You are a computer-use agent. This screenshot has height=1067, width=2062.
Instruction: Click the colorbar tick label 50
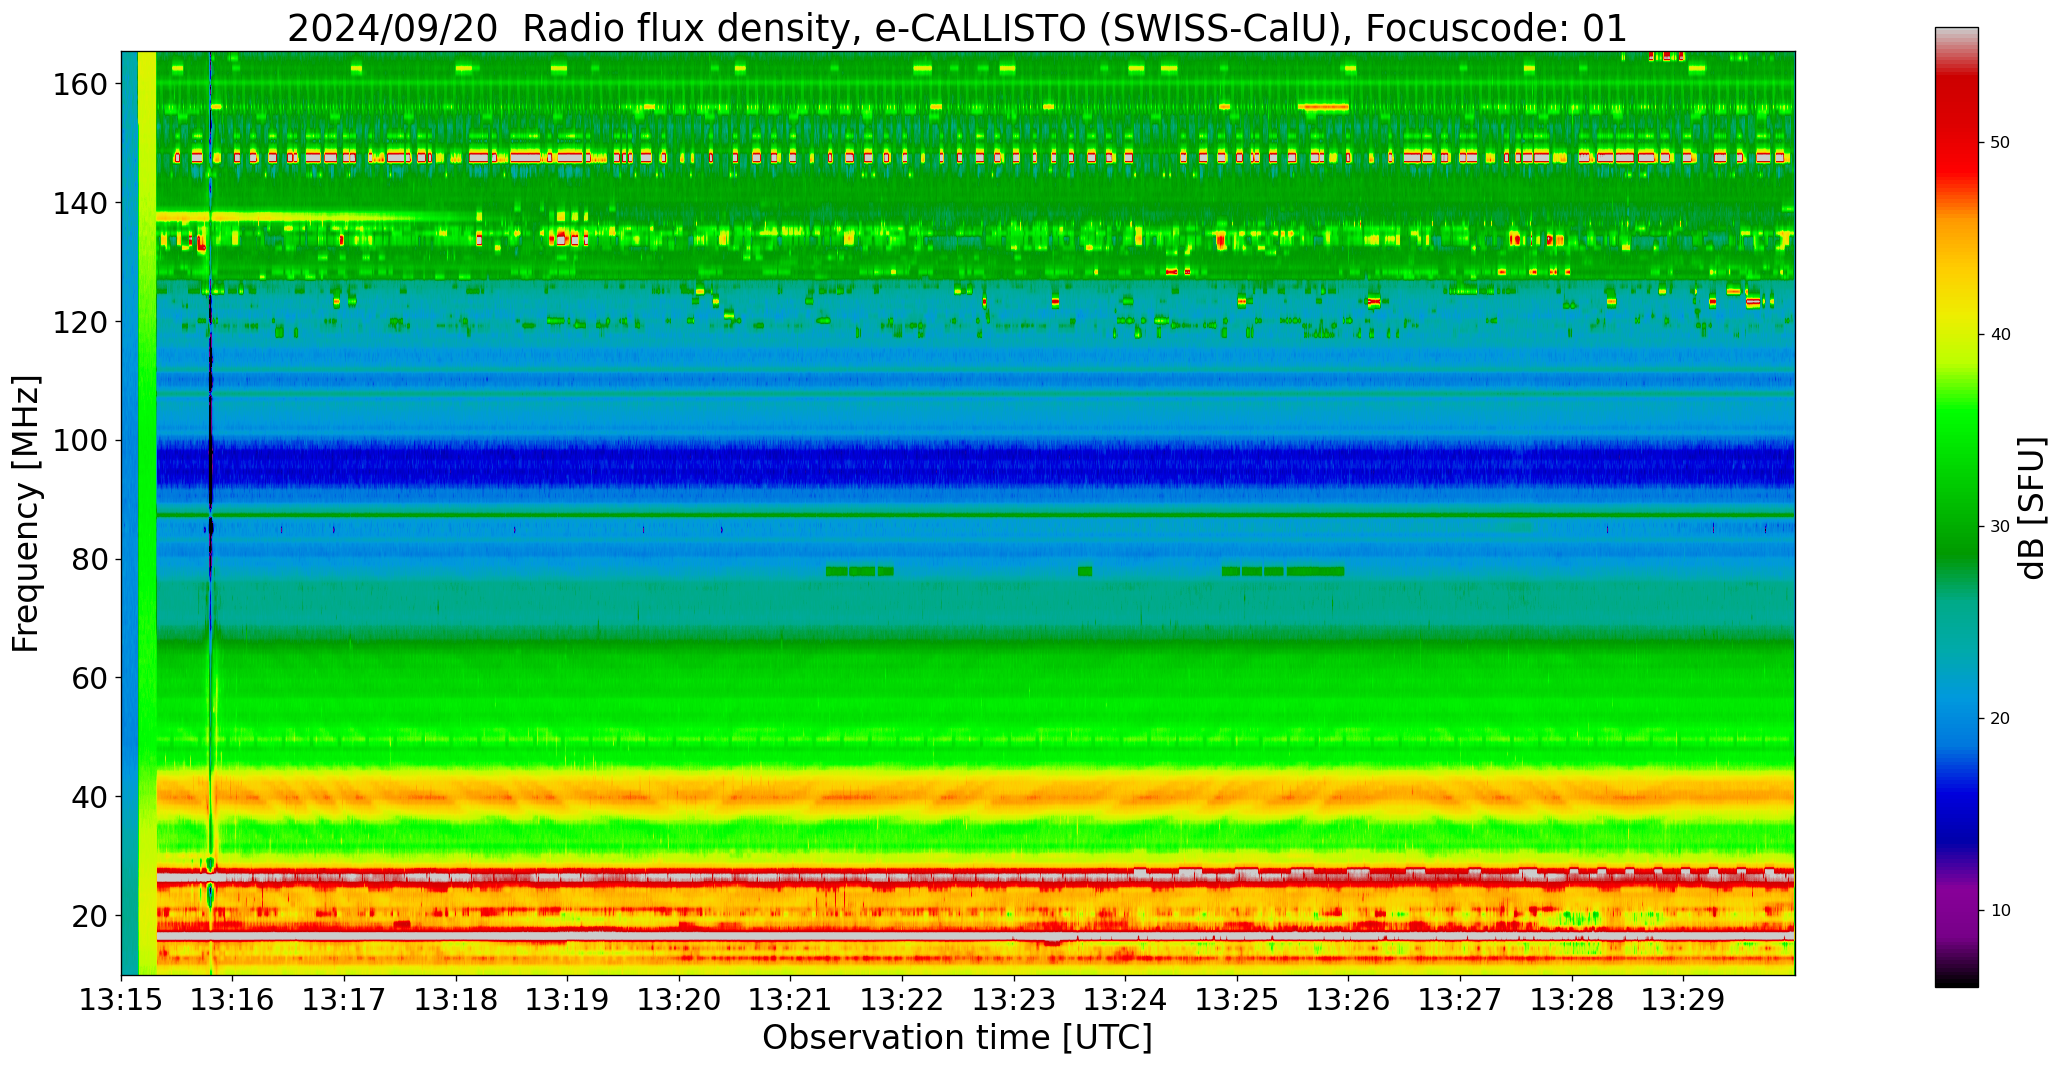pyautogui.click(x=2001, y=142)
